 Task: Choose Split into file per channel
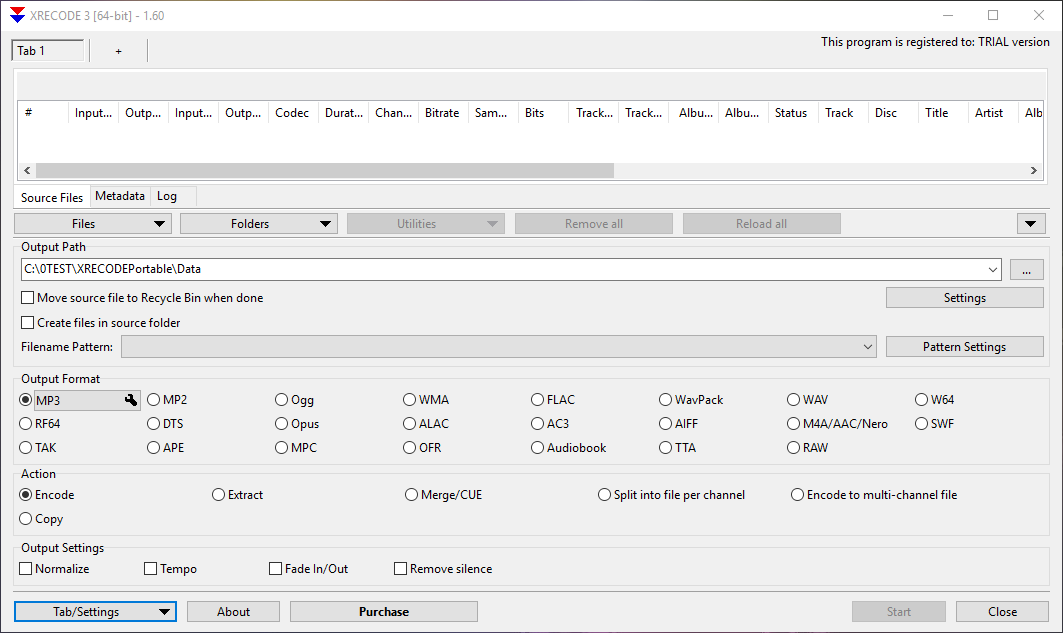[604, 495]
